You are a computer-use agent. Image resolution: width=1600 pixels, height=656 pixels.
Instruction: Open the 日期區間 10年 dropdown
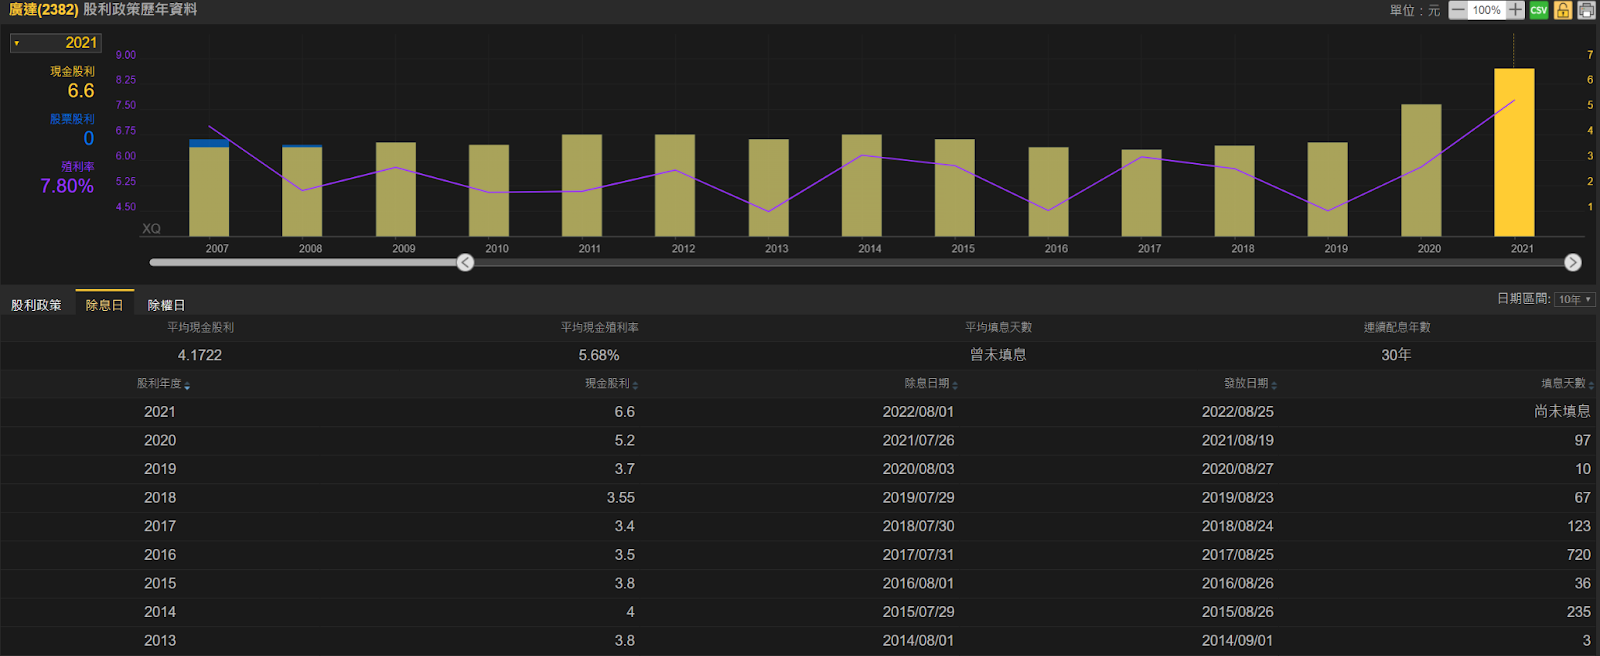(1575, 299)
